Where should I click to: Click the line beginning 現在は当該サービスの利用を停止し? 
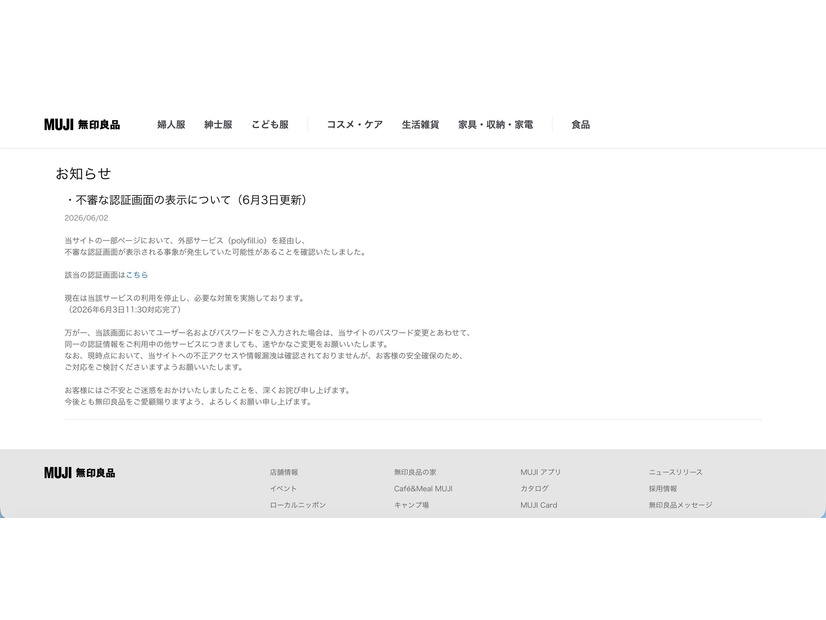tap(185, 298)
